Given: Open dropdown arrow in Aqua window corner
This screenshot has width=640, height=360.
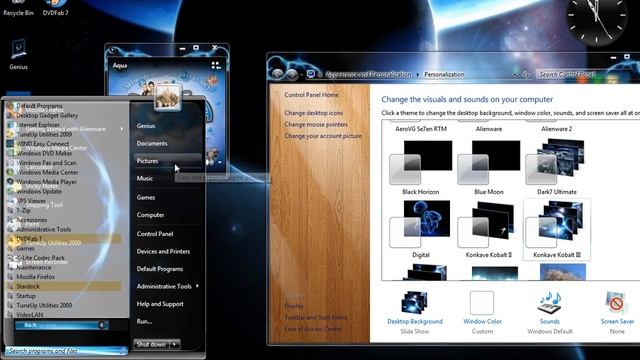Looking at the screenshot, I should (x=220, y=162).
